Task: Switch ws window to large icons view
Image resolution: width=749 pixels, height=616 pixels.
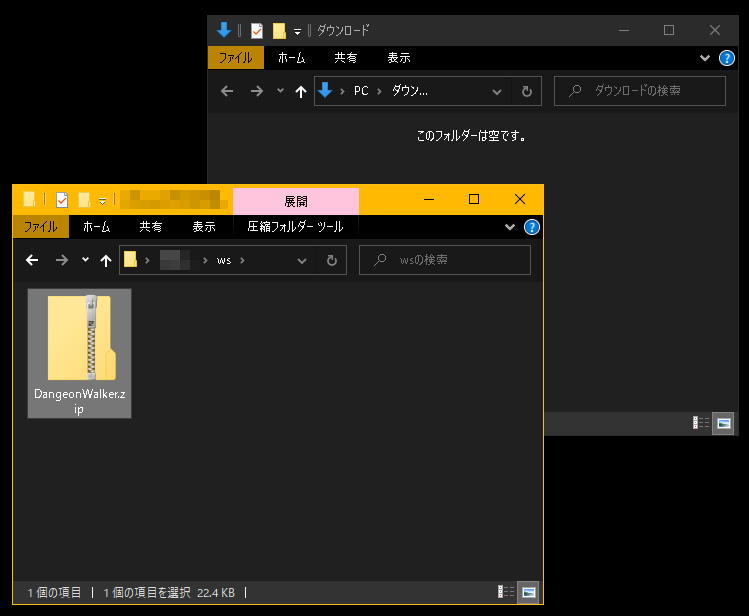Action: [529, 592]
